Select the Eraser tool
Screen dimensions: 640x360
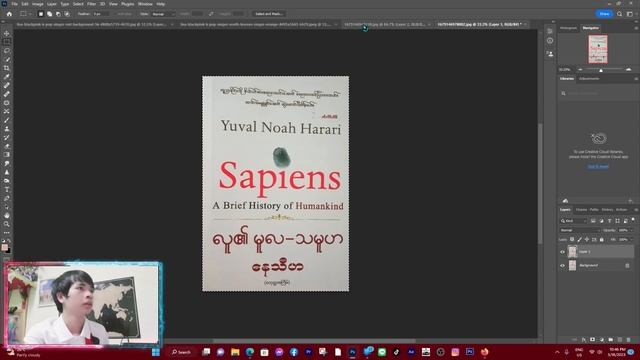click(7, 146)
